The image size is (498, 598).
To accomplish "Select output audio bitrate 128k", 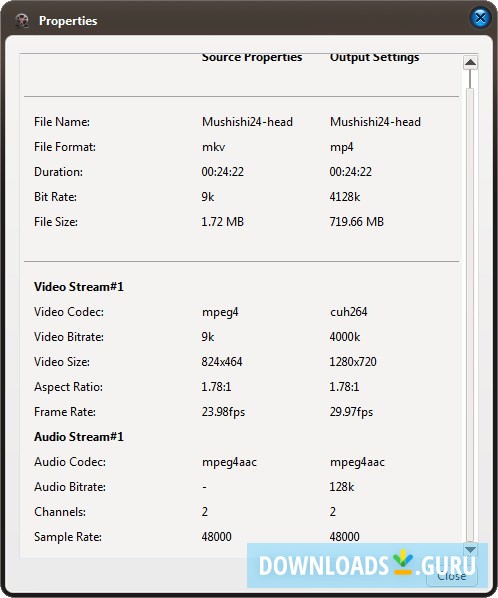I will tap(342, 487).
